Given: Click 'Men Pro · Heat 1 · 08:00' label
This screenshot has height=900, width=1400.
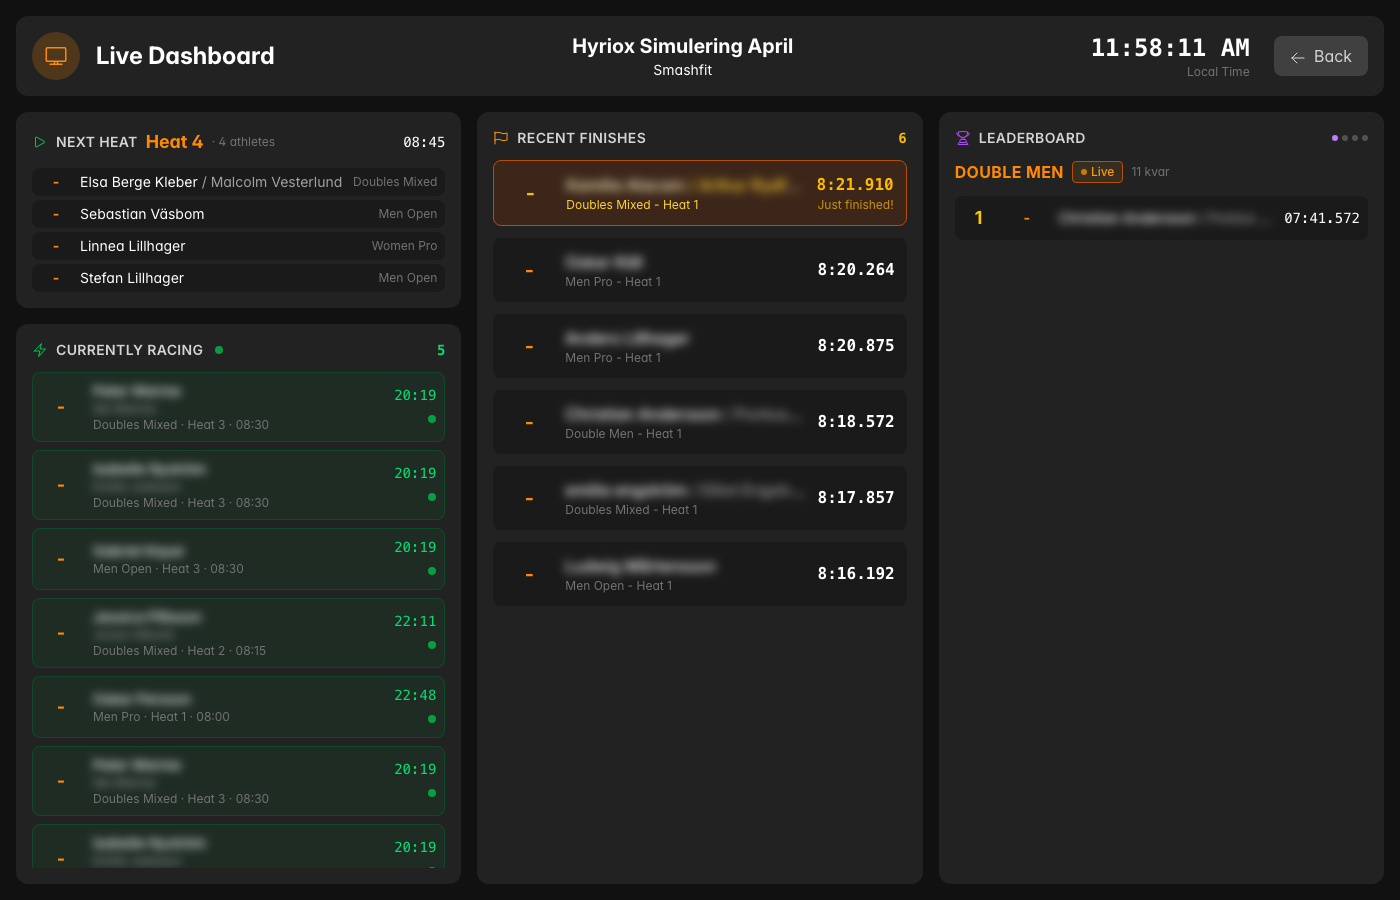Looking at the screenshot, I should 161,717.
